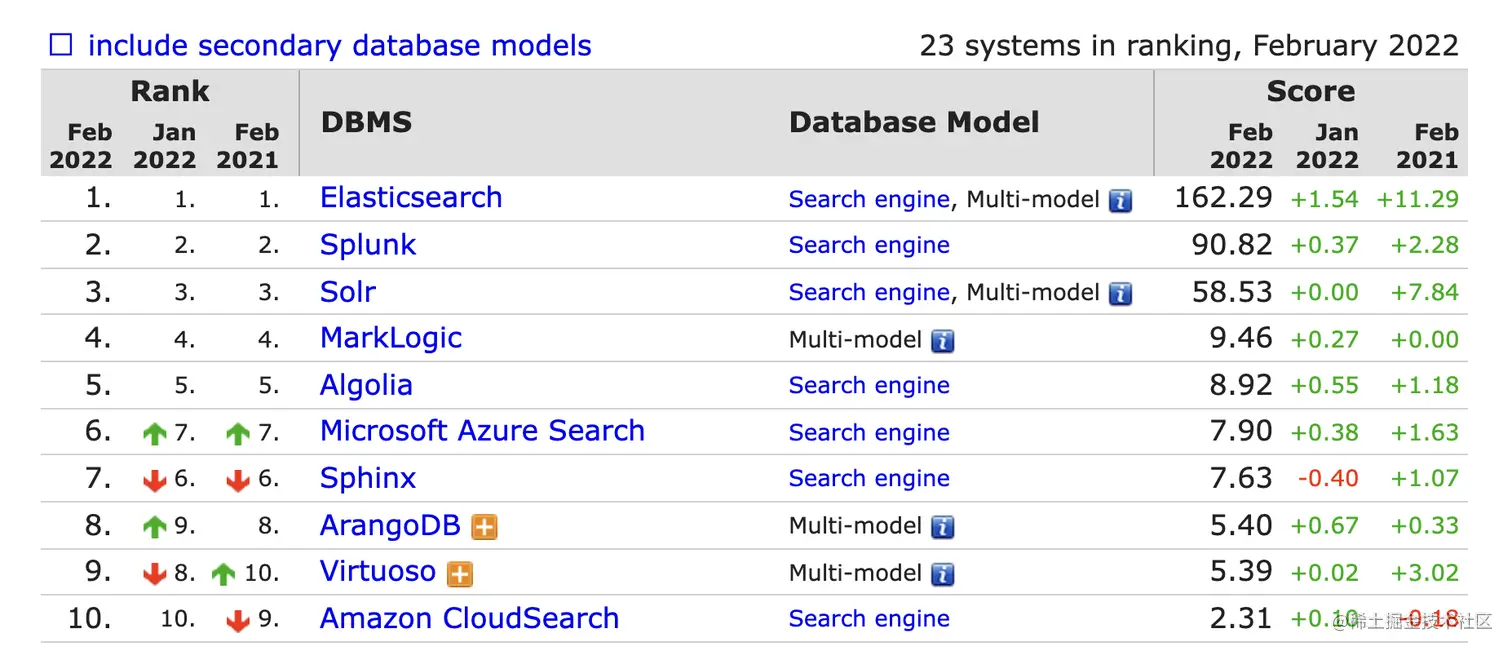The height and width of the screenshot is (651, 1512).
Task: Click the include secondary database models text
Action: point(339,46)
